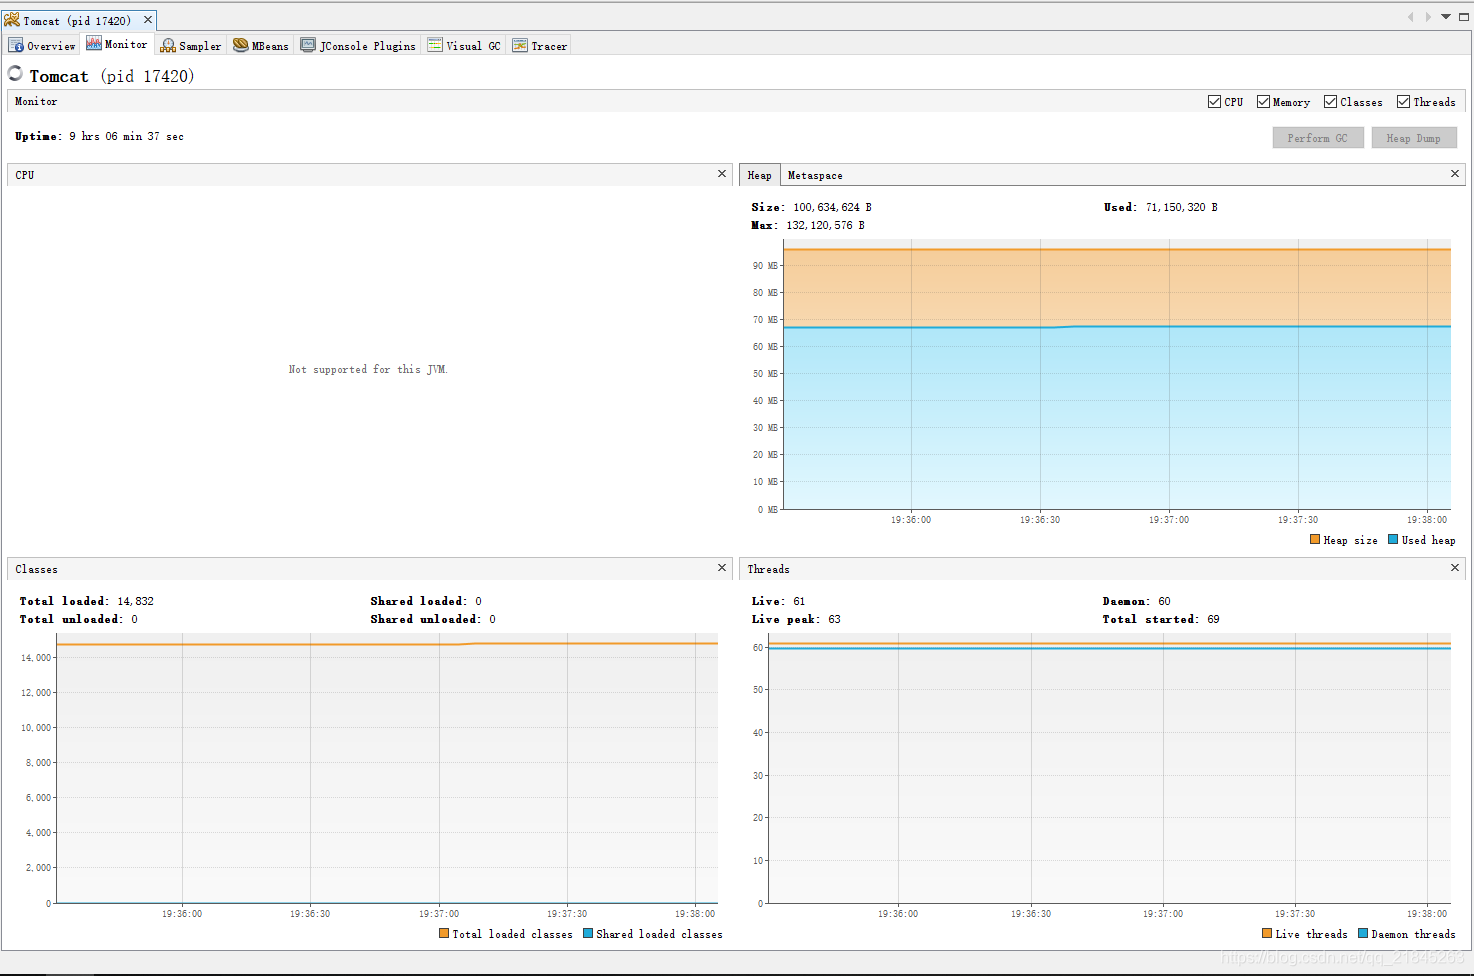Click the Tomcat icon in document tab

pyautogui.click(x=12, y=20)
